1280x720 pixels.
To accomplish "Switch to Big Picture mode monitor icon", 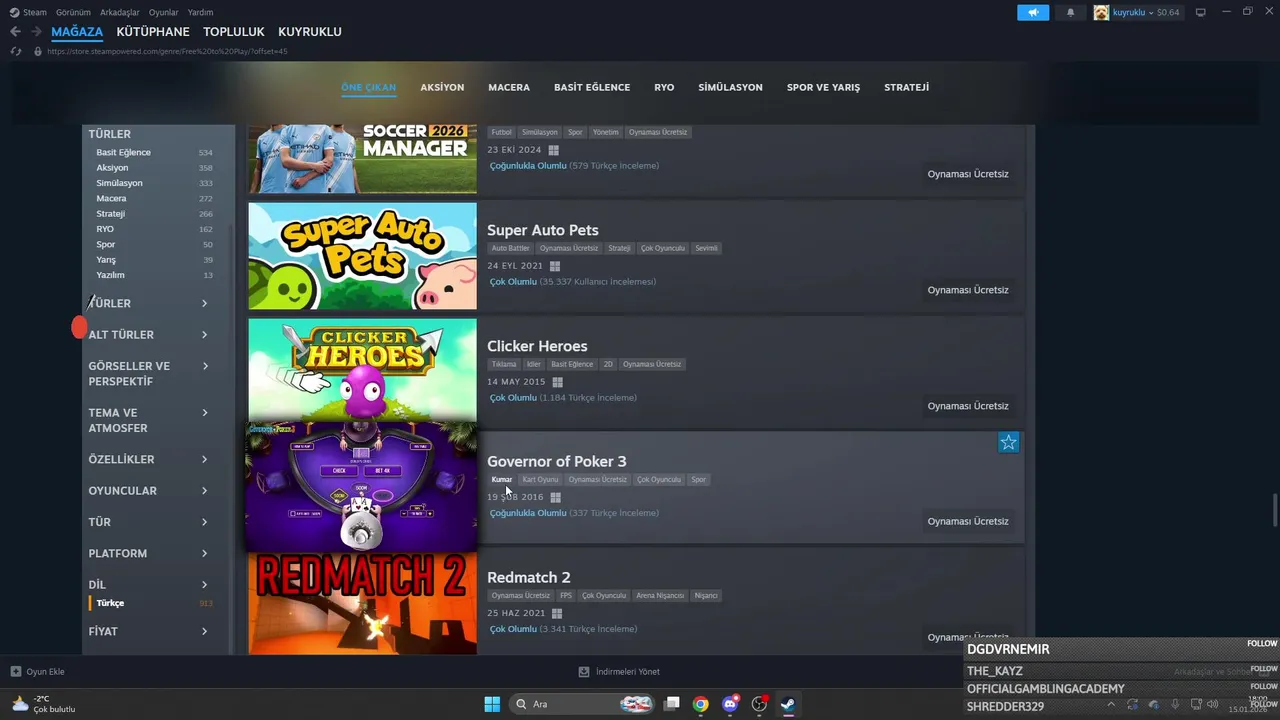I will (x=1200, y=12).
